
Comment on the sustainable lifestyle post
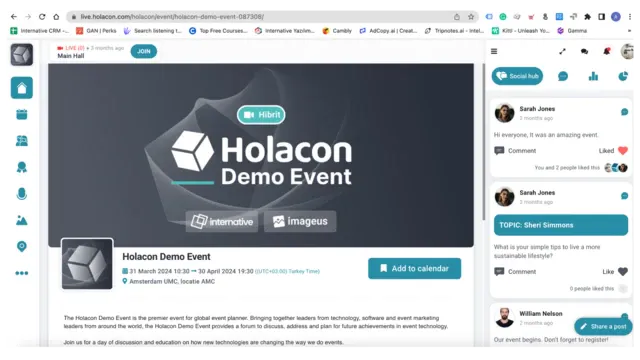tap(515, 271)
